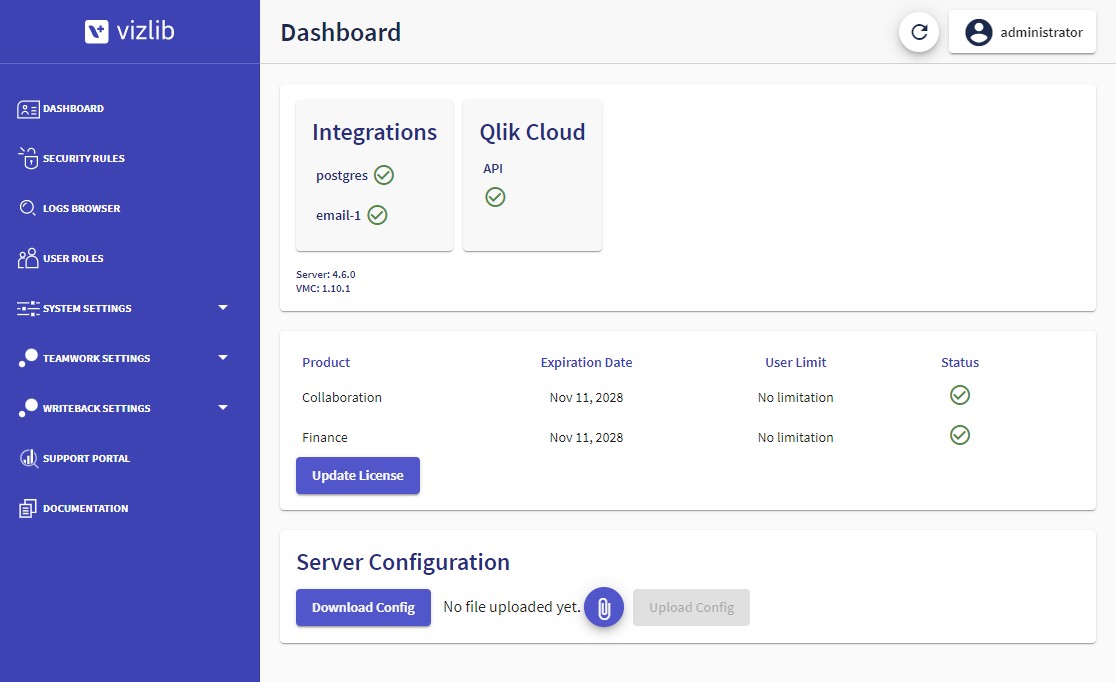1116x682 pixels.
Task: Expand the System Settings arrow
Action: [x=223, y=308]
